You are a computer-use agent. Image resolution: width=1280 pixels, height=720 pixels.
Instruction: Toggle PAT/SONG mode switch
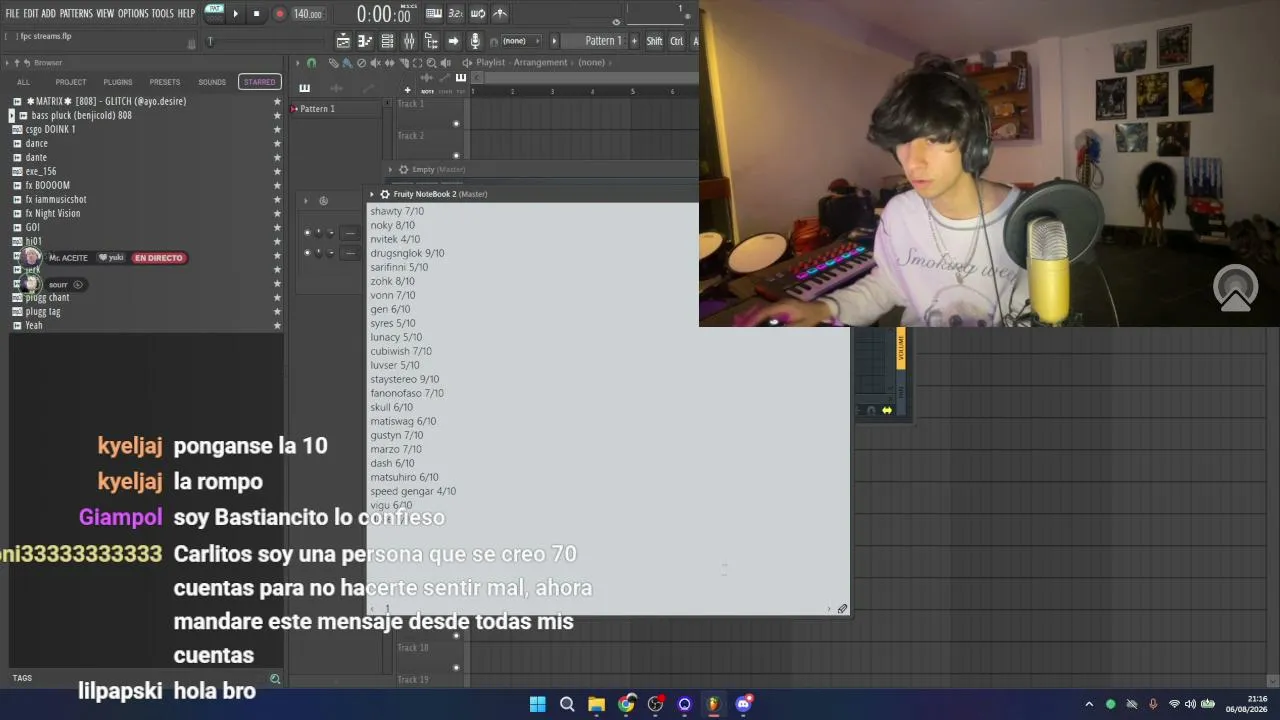tap(214, 13)
